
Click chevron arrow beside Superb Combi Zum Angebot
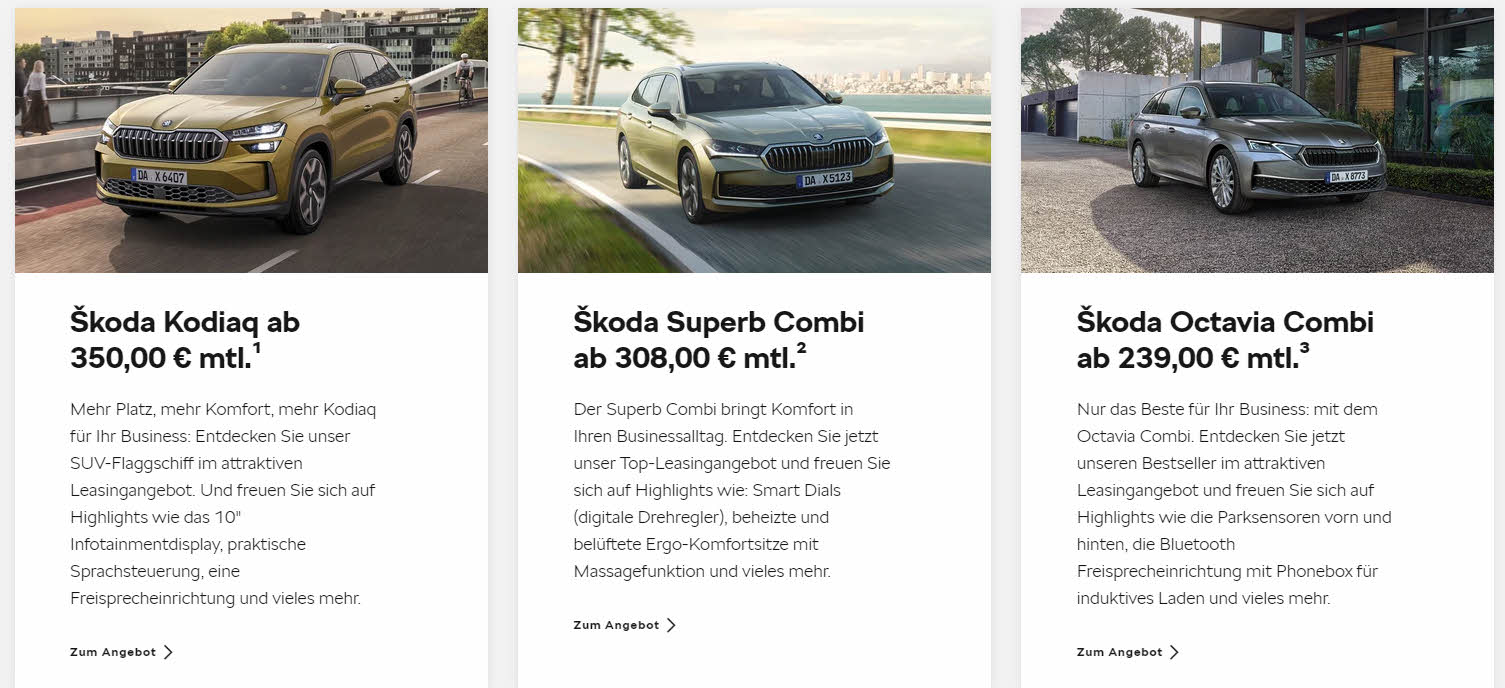(671, 625)
